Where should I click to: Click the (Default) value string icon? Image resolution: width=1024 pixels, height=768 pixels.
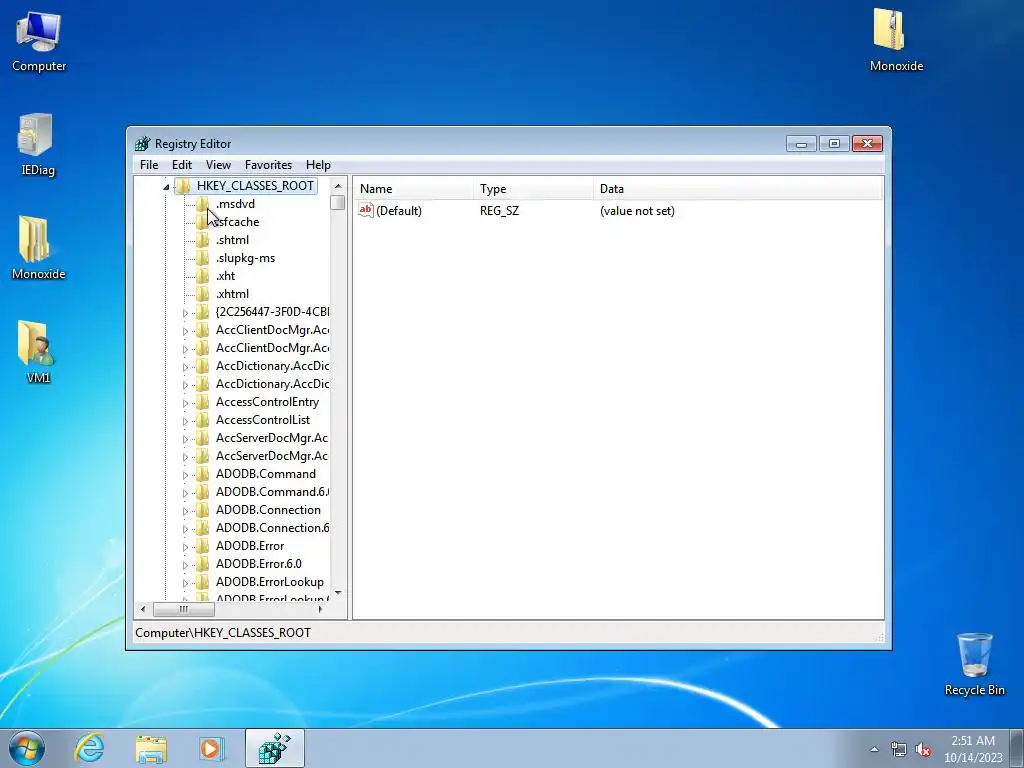366,210
